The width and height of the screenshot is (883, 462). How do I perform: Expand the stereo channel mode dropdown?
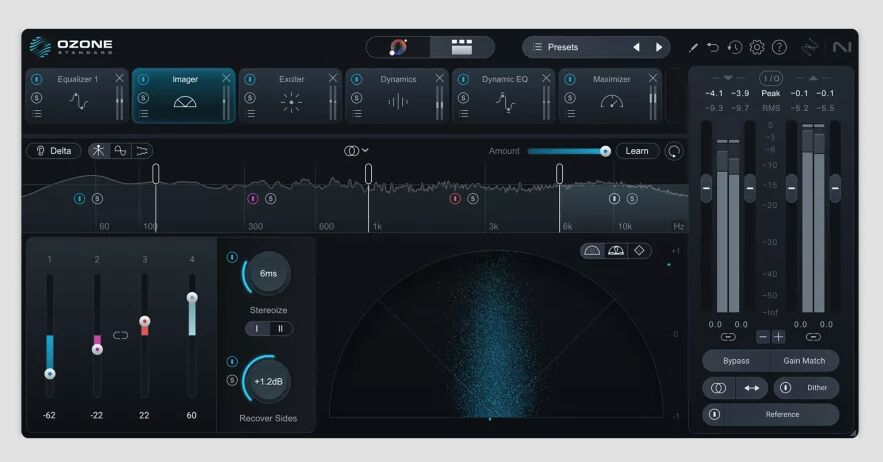(x=356, y=151)
